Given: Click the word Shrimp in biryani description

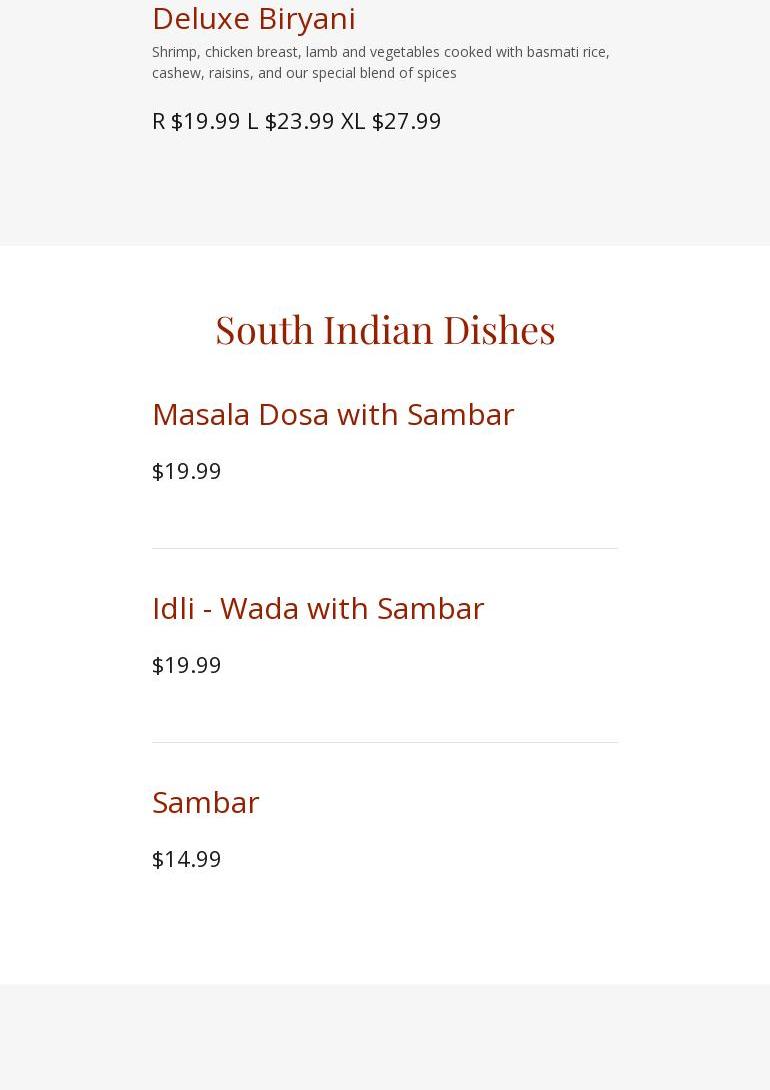Looking at the screenshot, I should pyautogui.click(x=175, y=52).
